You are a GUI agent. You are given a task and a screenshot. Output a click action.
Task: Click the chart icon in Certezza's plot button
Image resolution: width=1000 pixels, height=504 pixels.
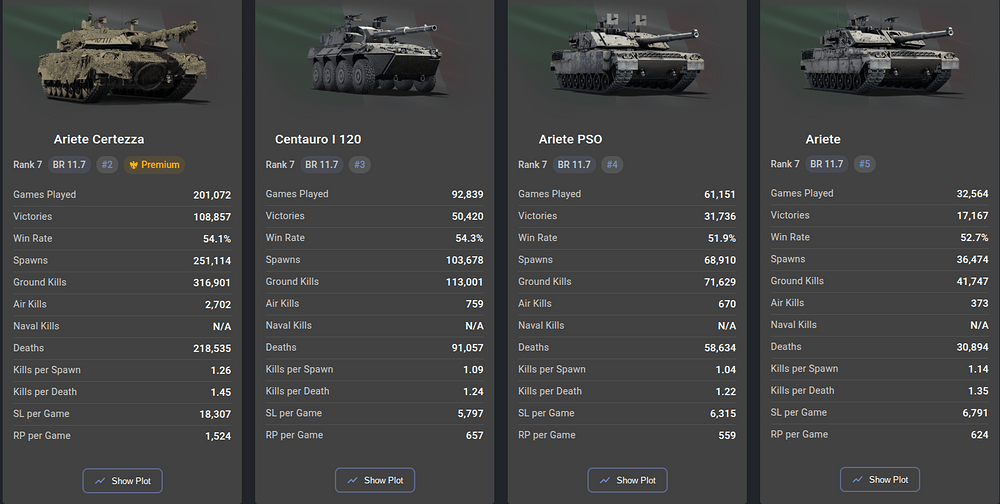coord(100,481)
